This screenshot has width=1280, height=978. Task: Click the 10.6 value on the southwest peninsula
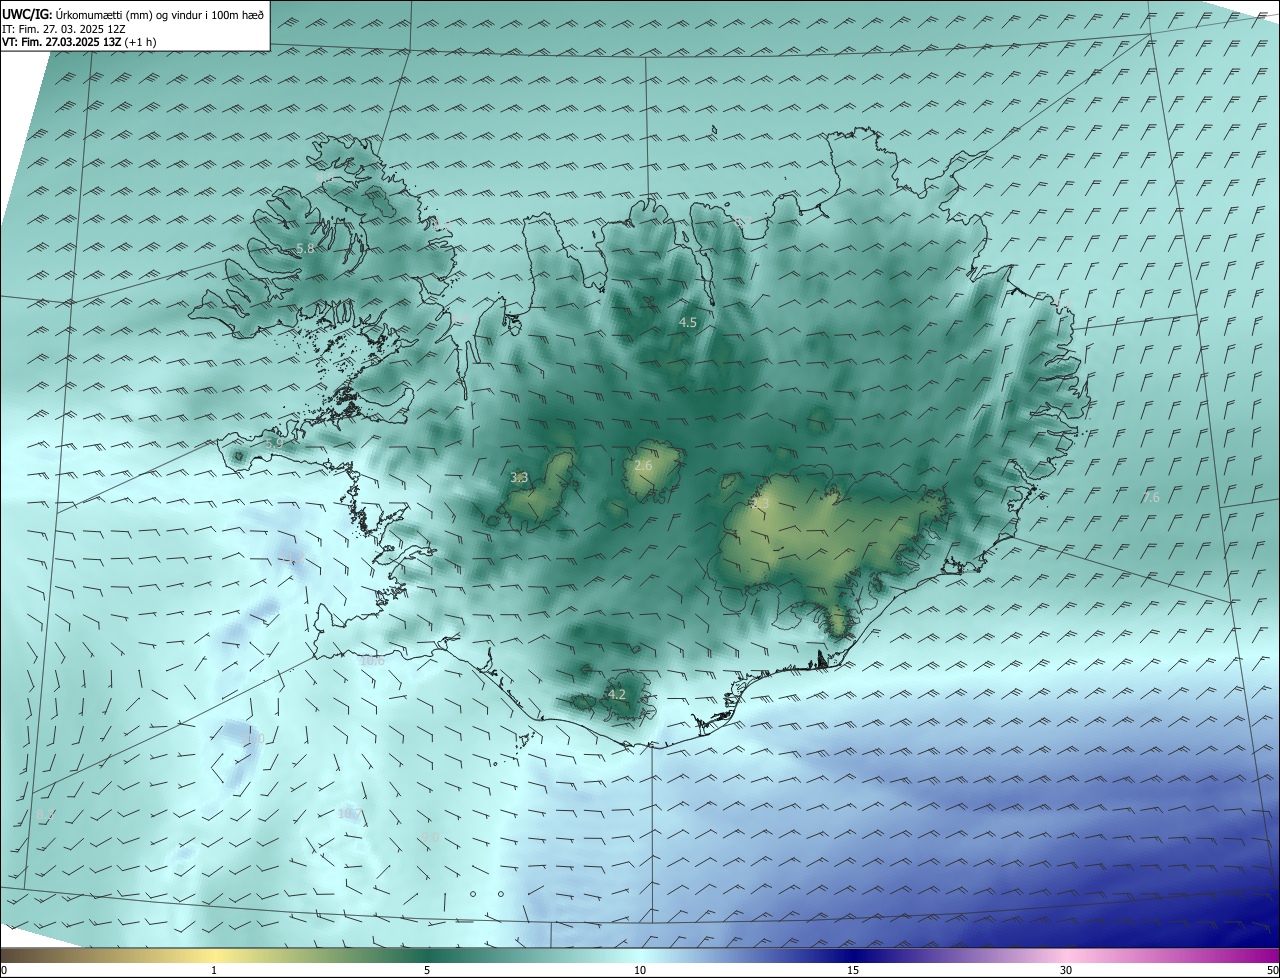click(372, 660)
